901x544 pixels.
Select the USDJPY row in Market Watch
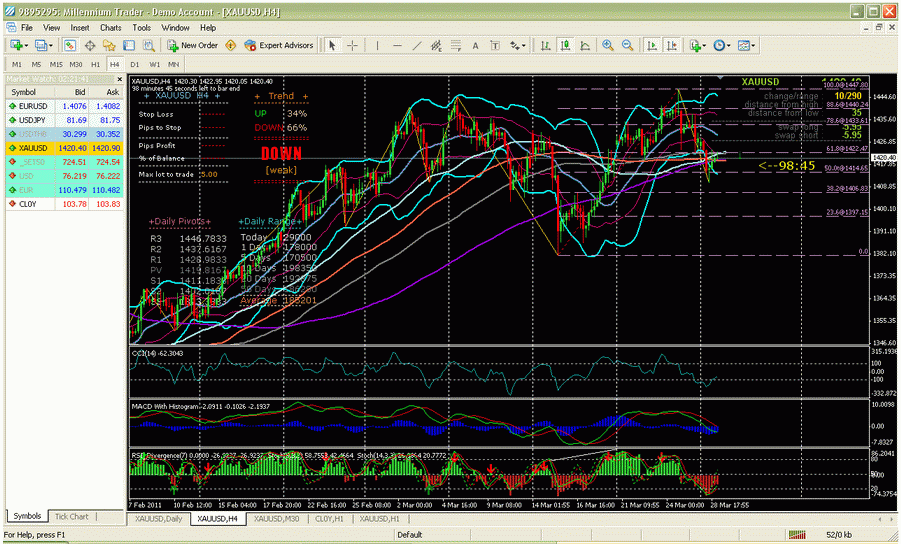point(65,120)
